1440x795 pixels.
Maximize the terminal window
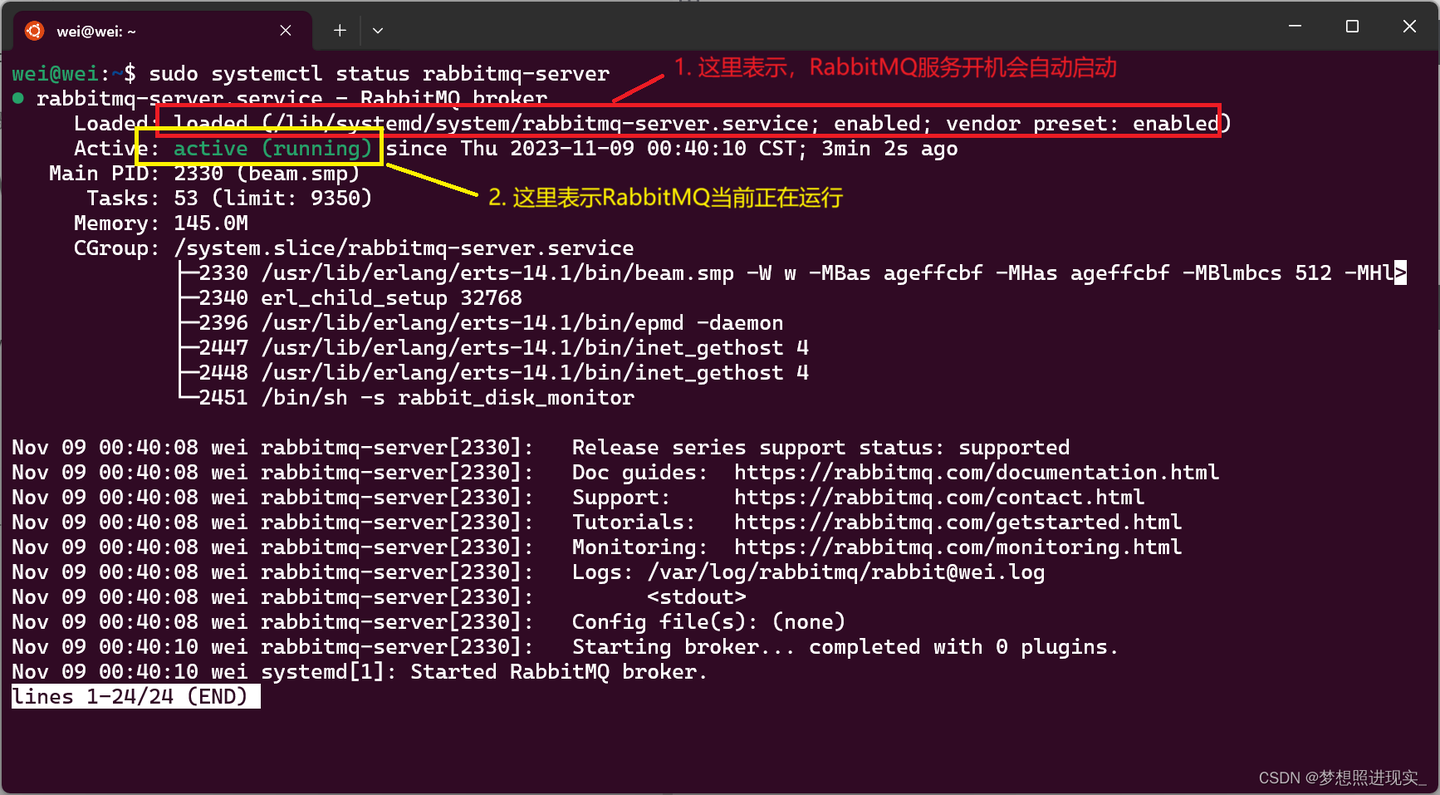1352,27
